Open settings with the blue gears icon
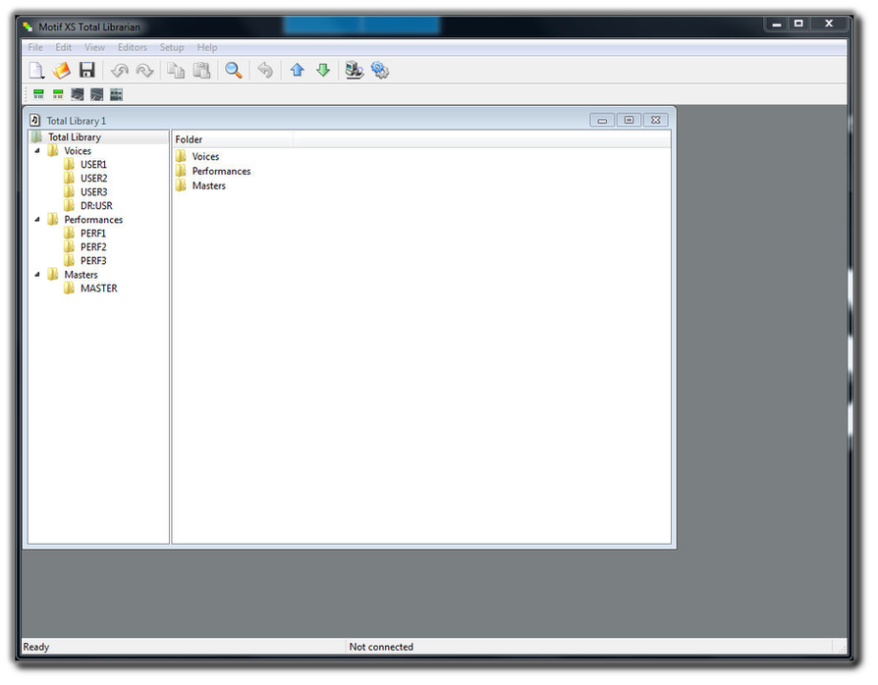This screenshot has height=685, width=878. tap(380, 71)
